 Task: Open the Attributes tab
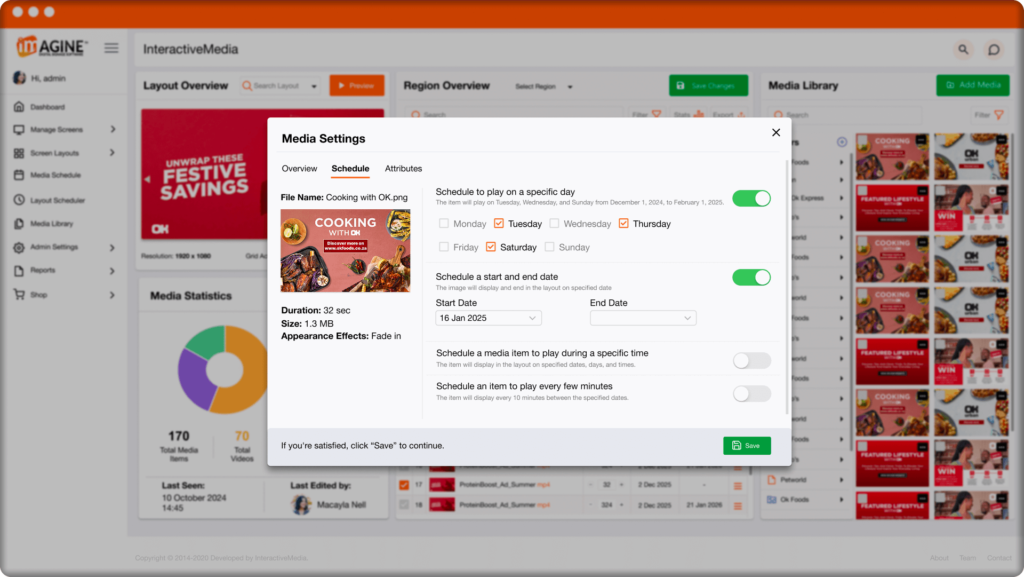[x=403, y=168]
